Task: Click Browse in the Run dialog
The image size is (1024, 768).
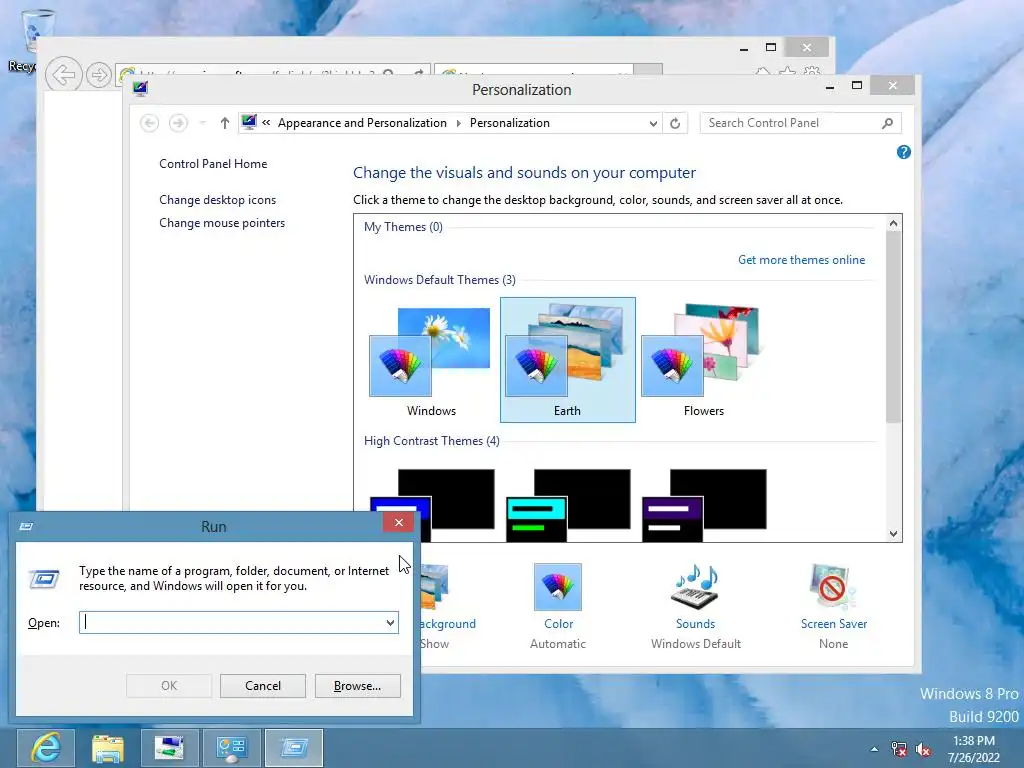Action: point(357,686)
